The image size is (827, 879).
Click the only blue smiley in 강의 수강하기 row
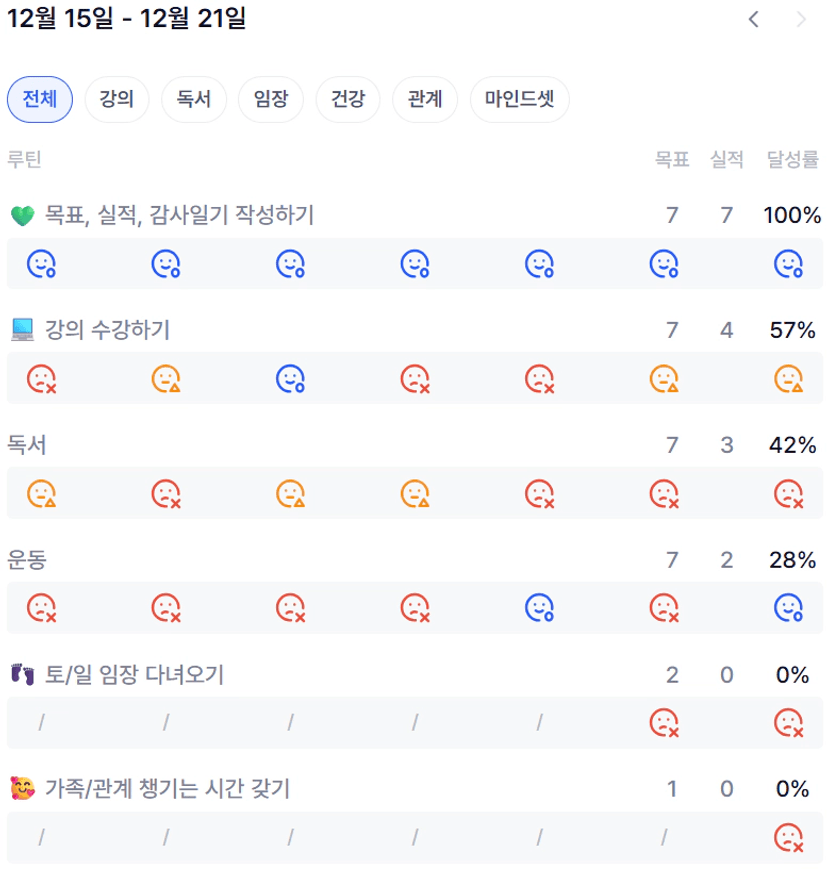291,379
